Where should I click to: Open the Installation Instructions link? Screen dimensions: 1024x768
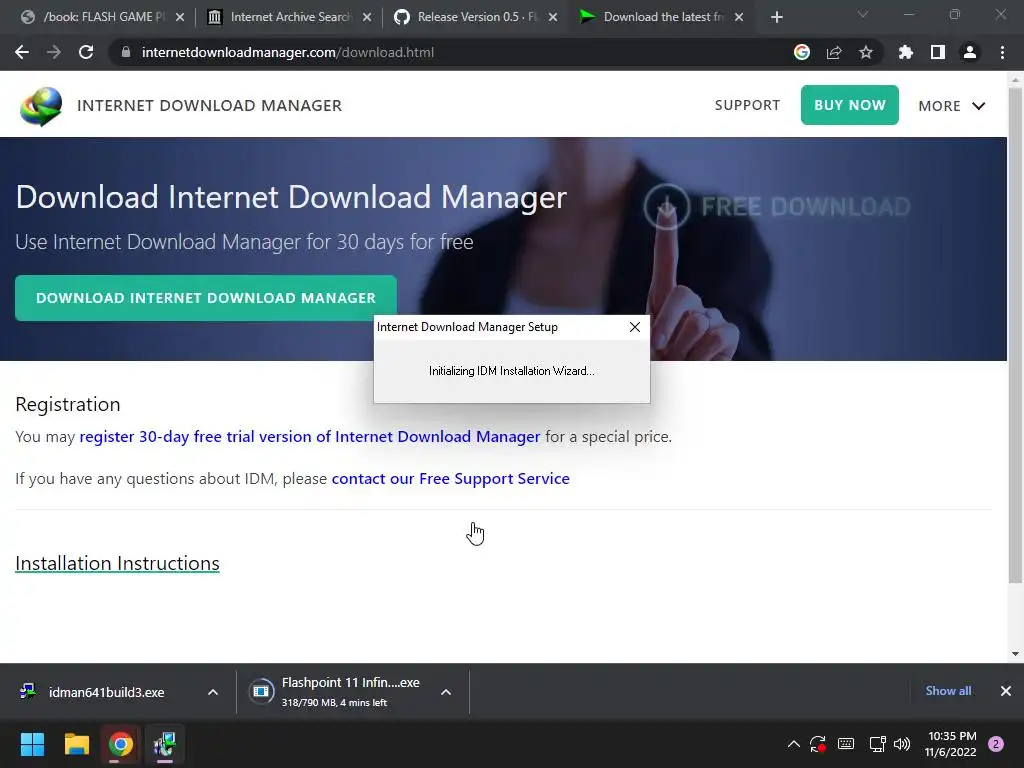tap(118, 563)
